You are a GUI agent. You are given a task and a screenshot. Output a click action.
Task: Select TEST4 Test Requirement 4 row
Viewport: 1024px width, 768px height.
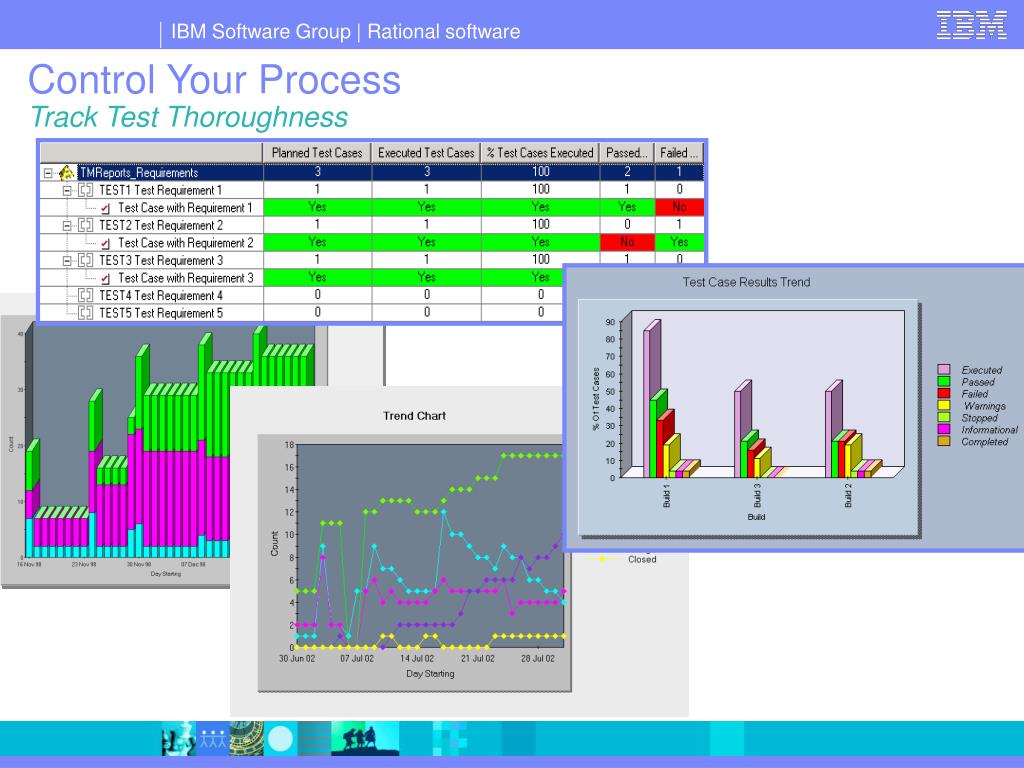coord(302,296)
